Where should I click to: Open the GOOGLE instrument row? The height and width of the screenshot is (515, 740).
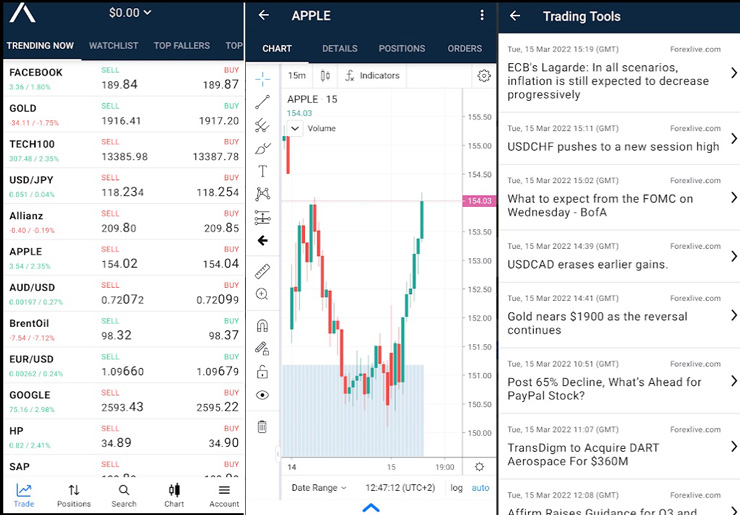point(124,401)
